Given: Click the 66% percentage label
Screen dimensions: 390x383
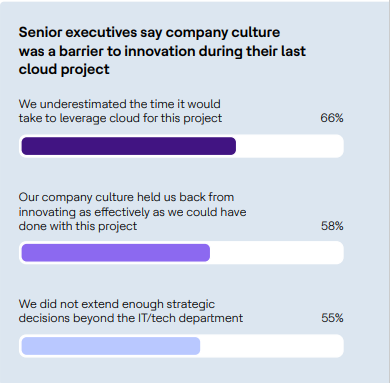Looking at the screenshot, I should click(x=332, y=118).
